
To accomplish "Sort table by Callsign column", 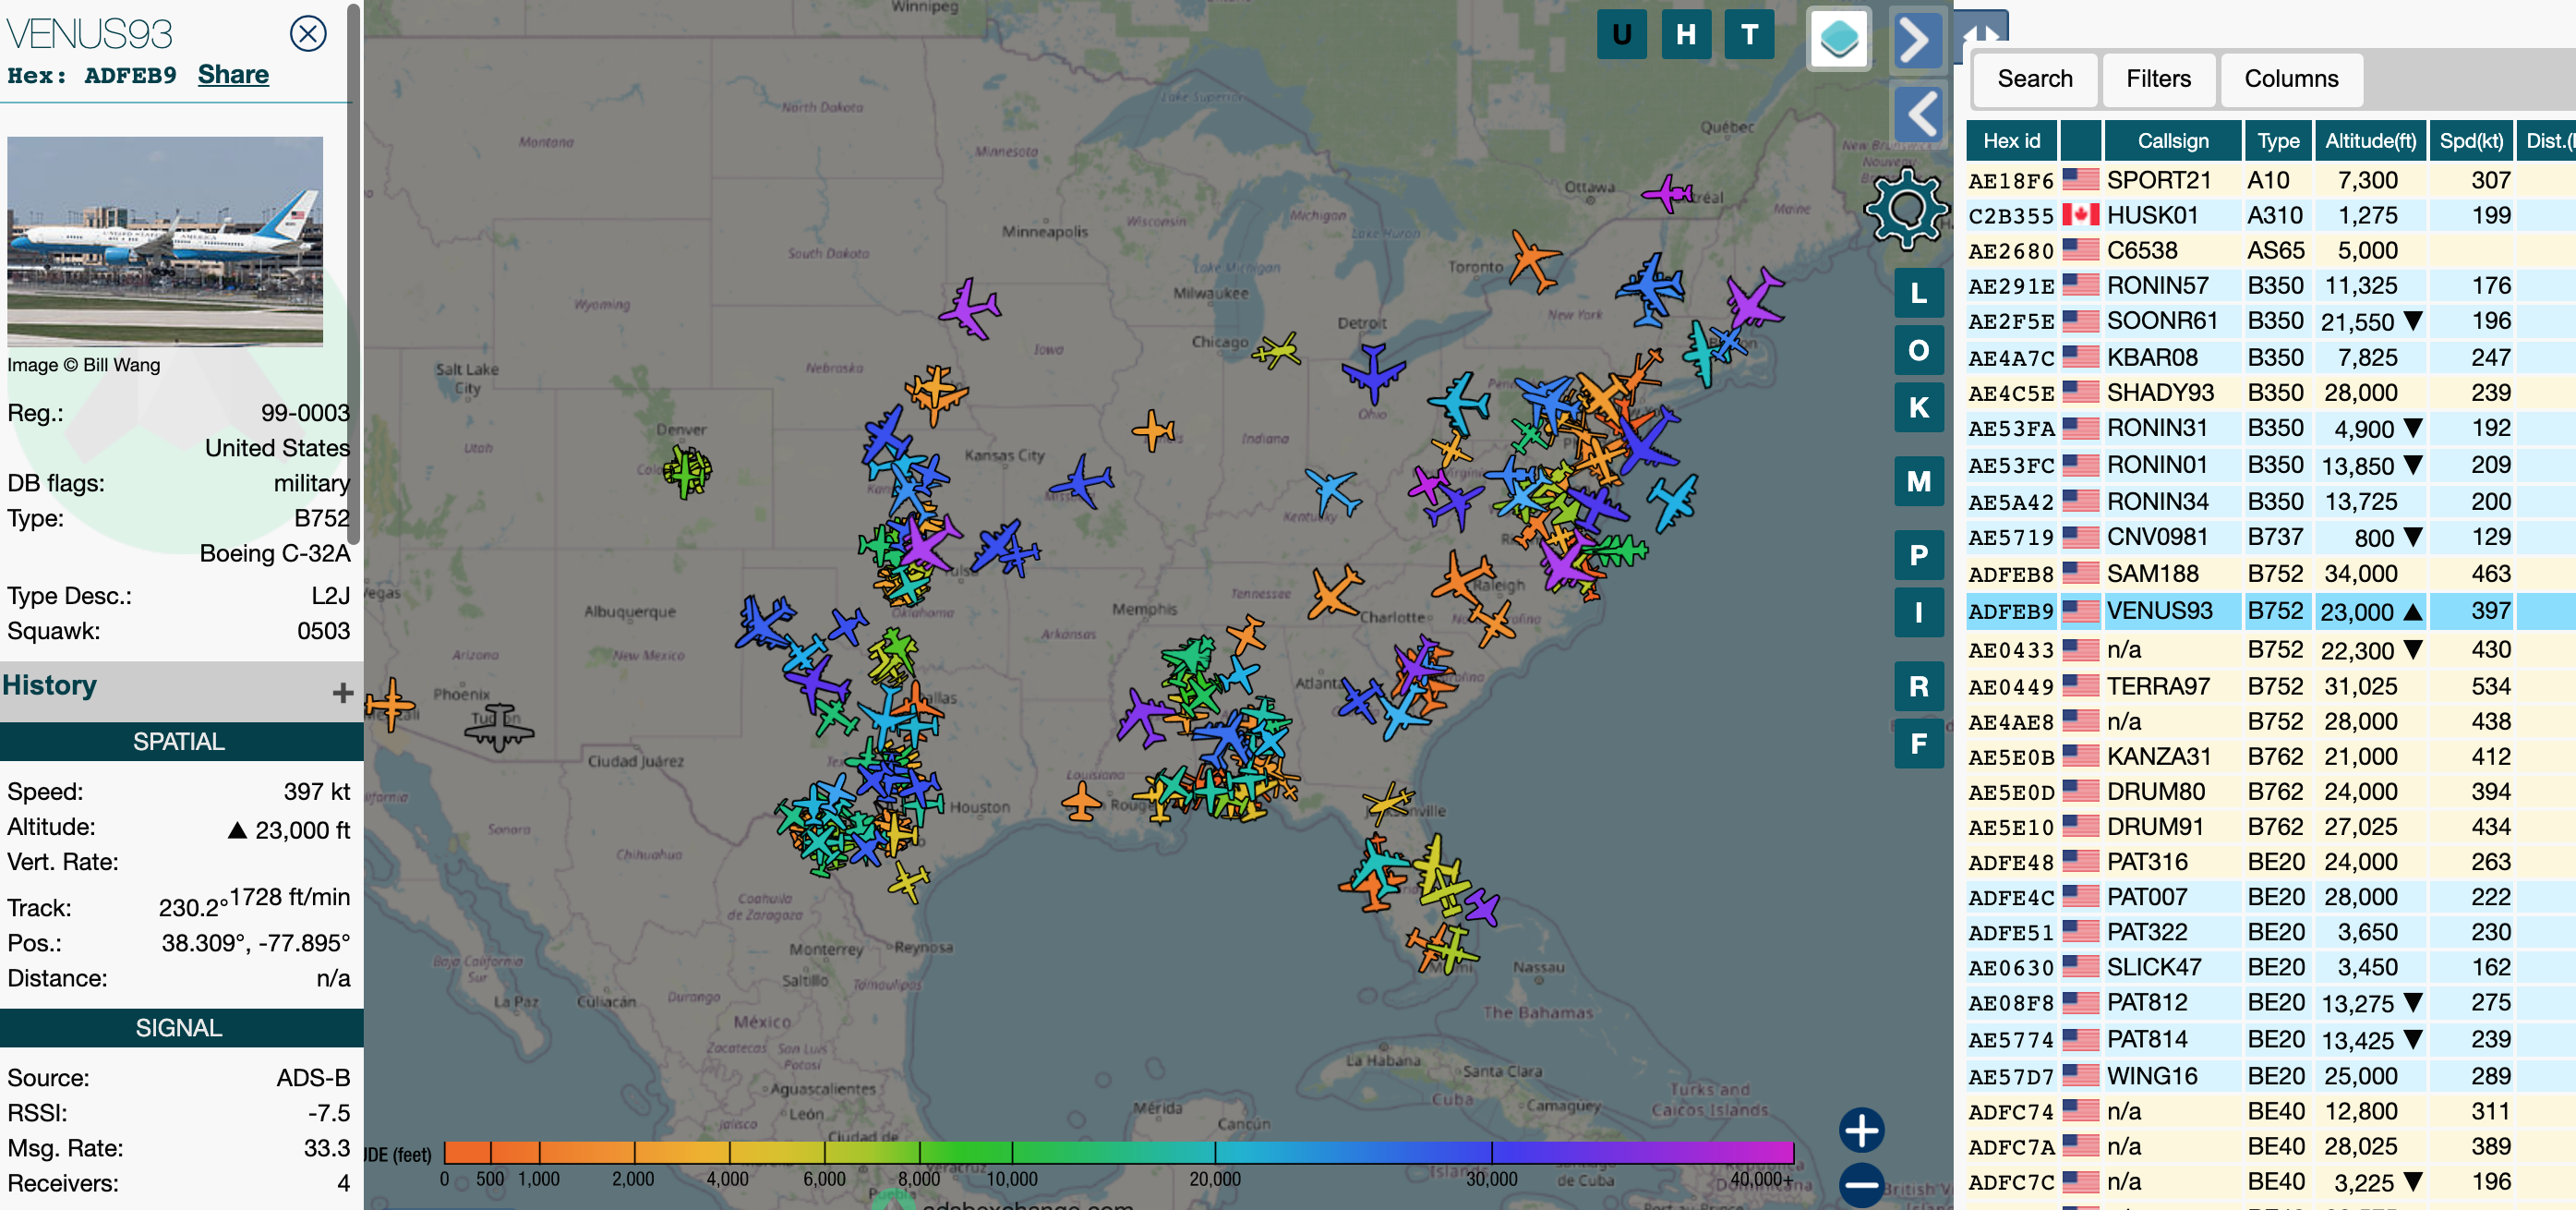I will (x=2172, y=141).
